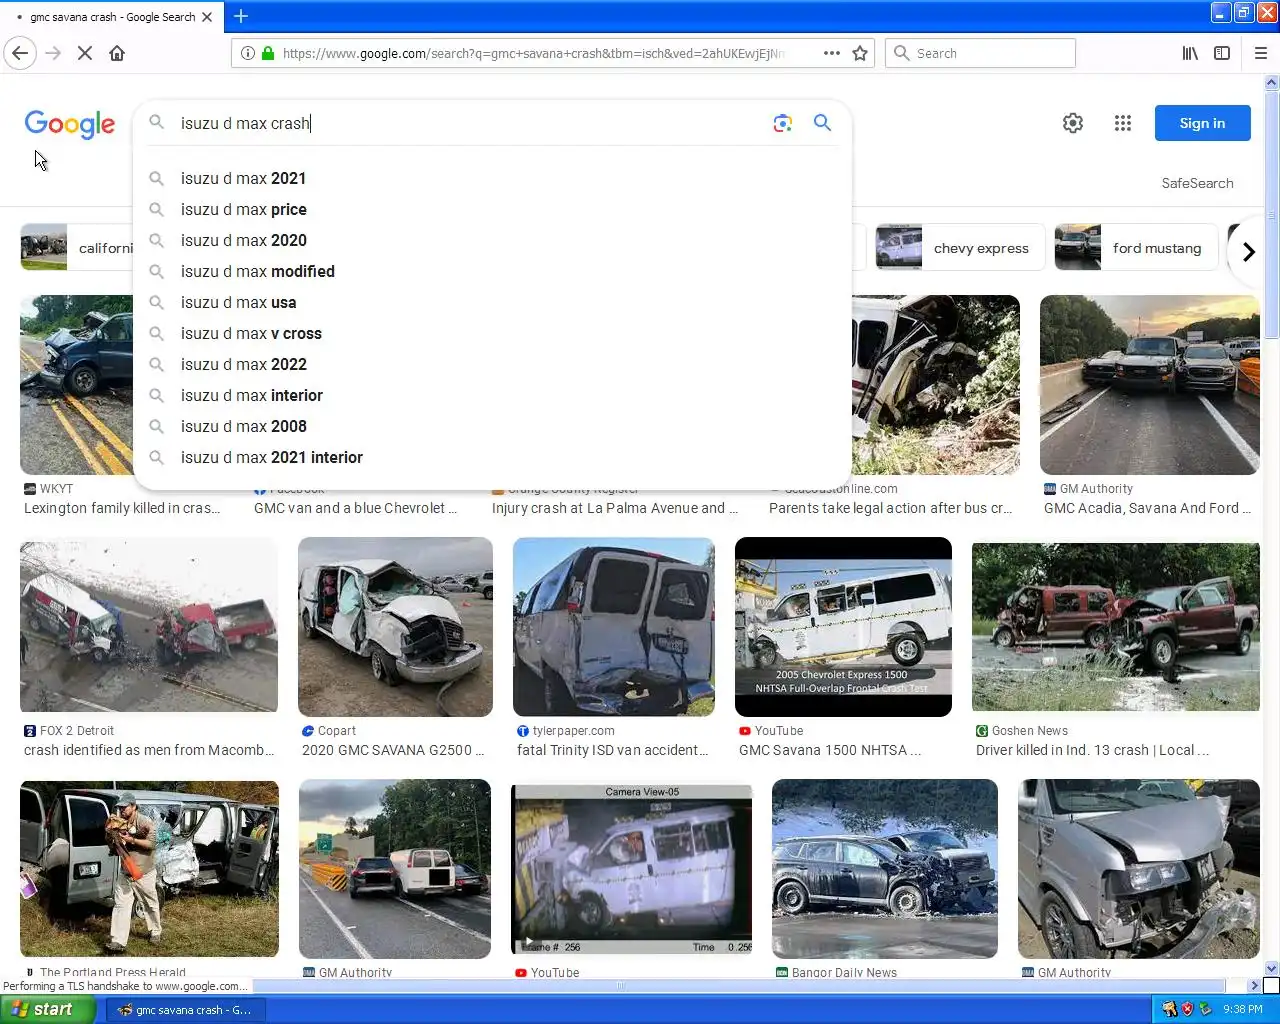Go to the Firefox home page
Screen dimensions: 1280x1024
[117, 53]
